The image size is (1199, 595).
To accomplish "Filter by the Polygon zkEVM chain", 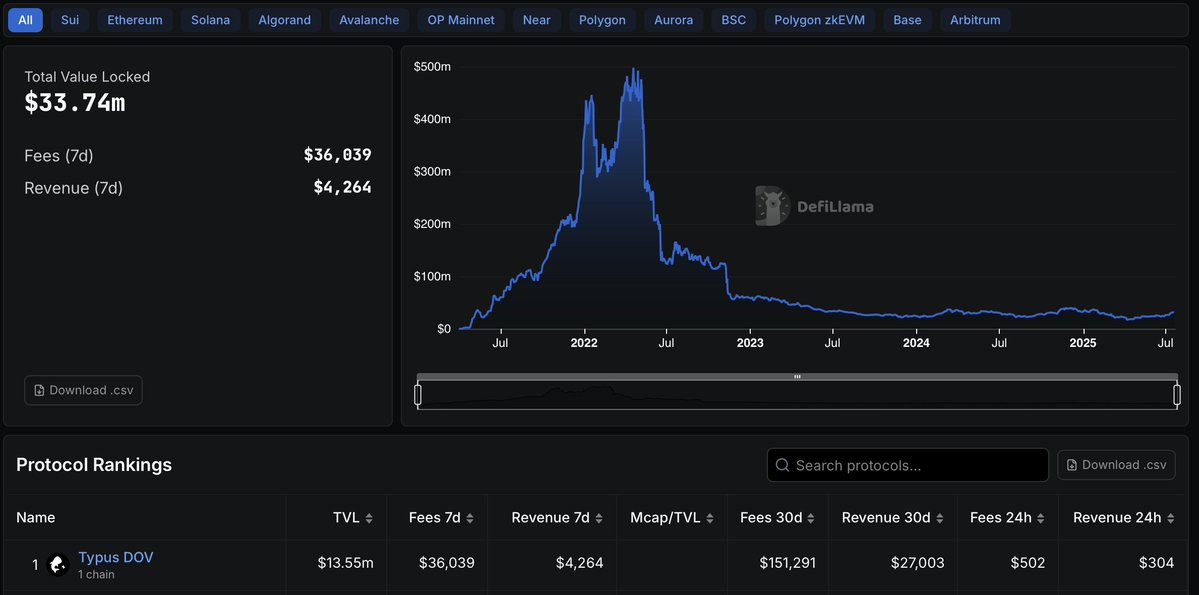I will (819, 20).
